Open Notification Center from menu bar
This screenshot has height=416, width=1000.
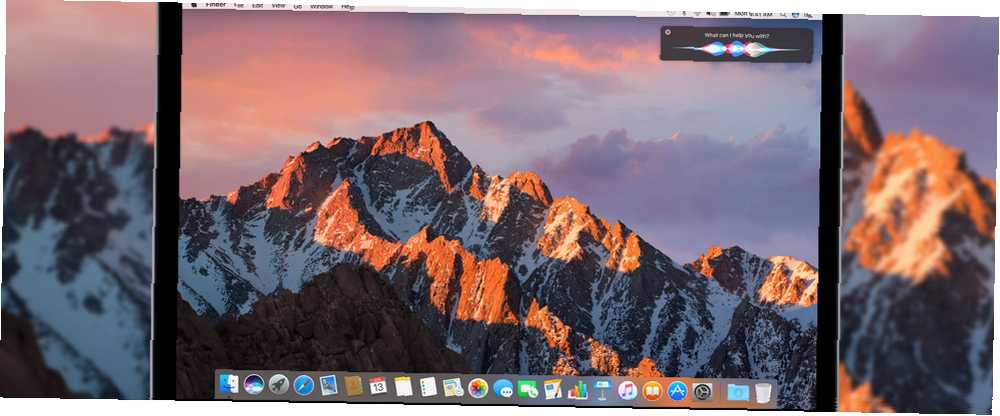click(807, 15)
